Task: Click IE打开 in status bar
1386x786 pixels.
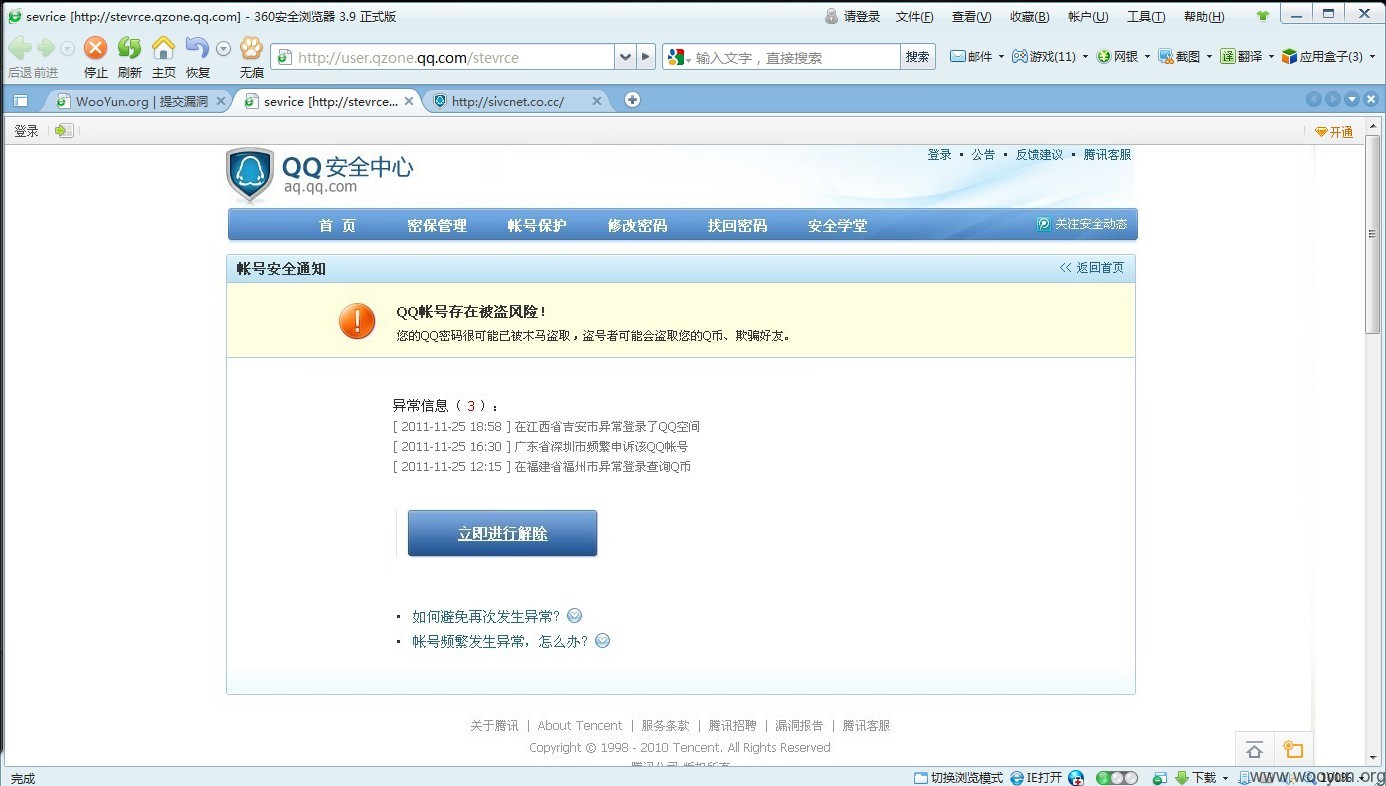Action: [1036, 777]
